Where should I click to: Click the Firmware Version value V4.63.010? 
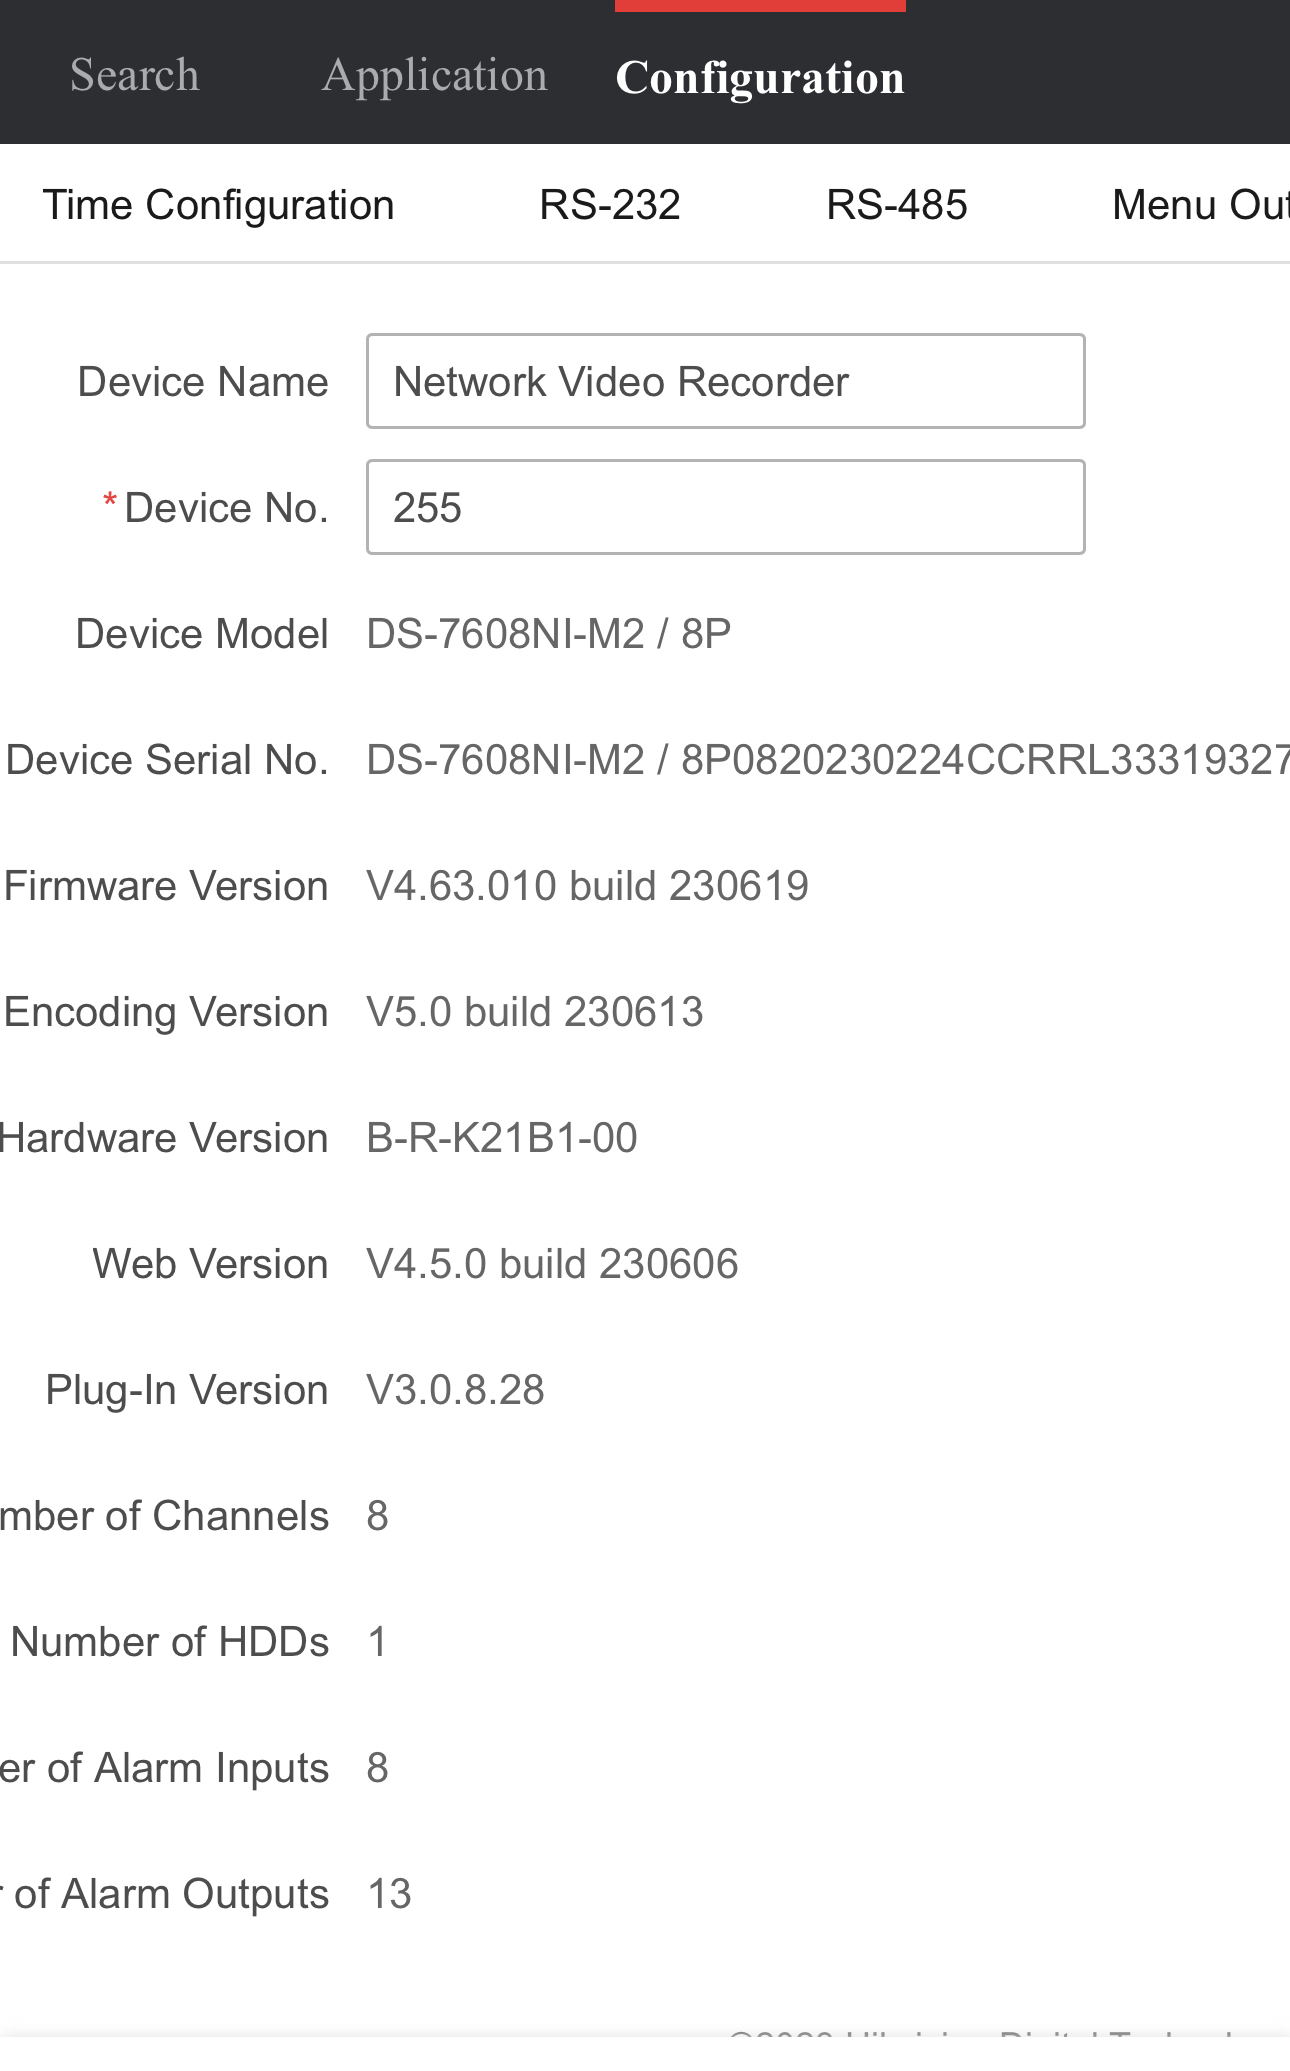(x=587, y=886)
